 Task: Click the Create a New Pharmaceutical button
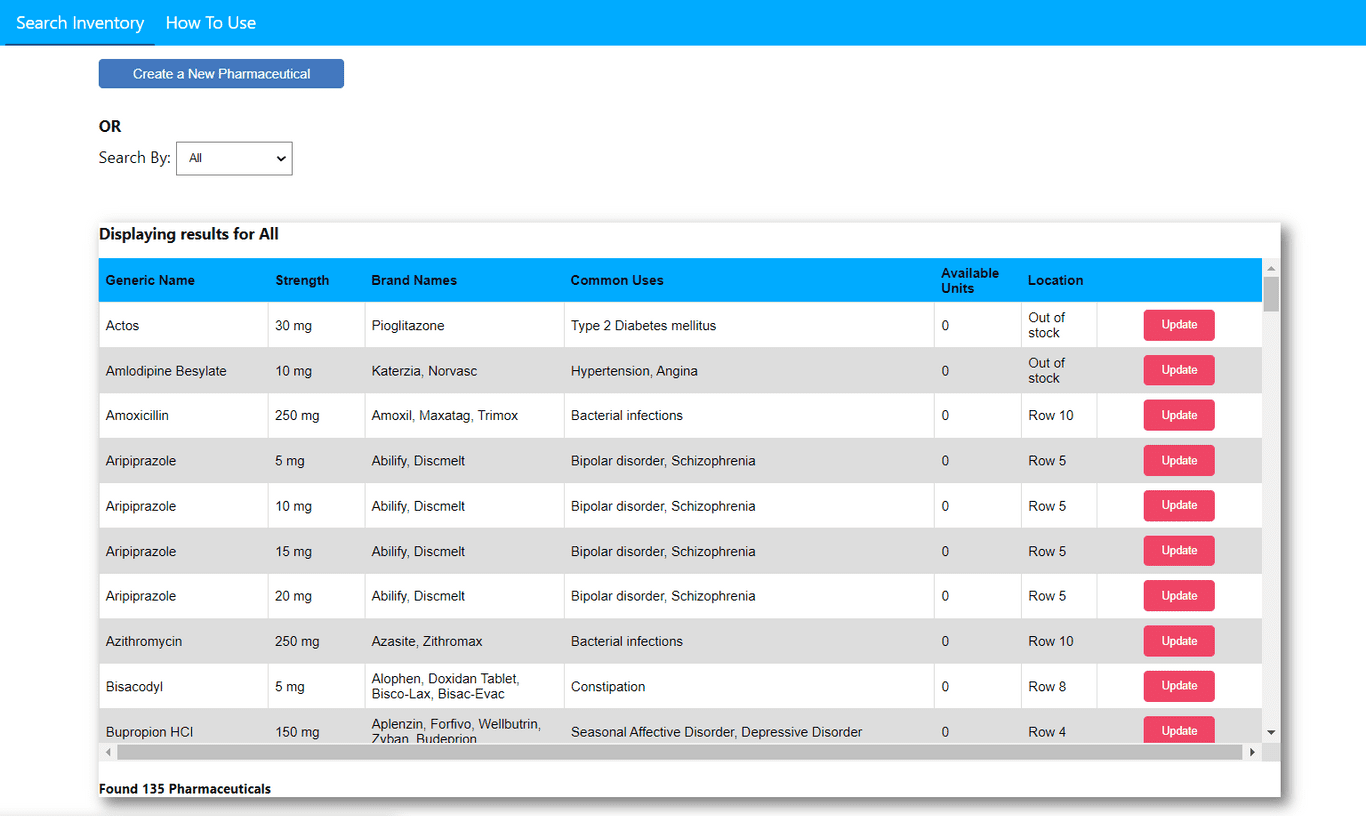(x=220, y=73)
